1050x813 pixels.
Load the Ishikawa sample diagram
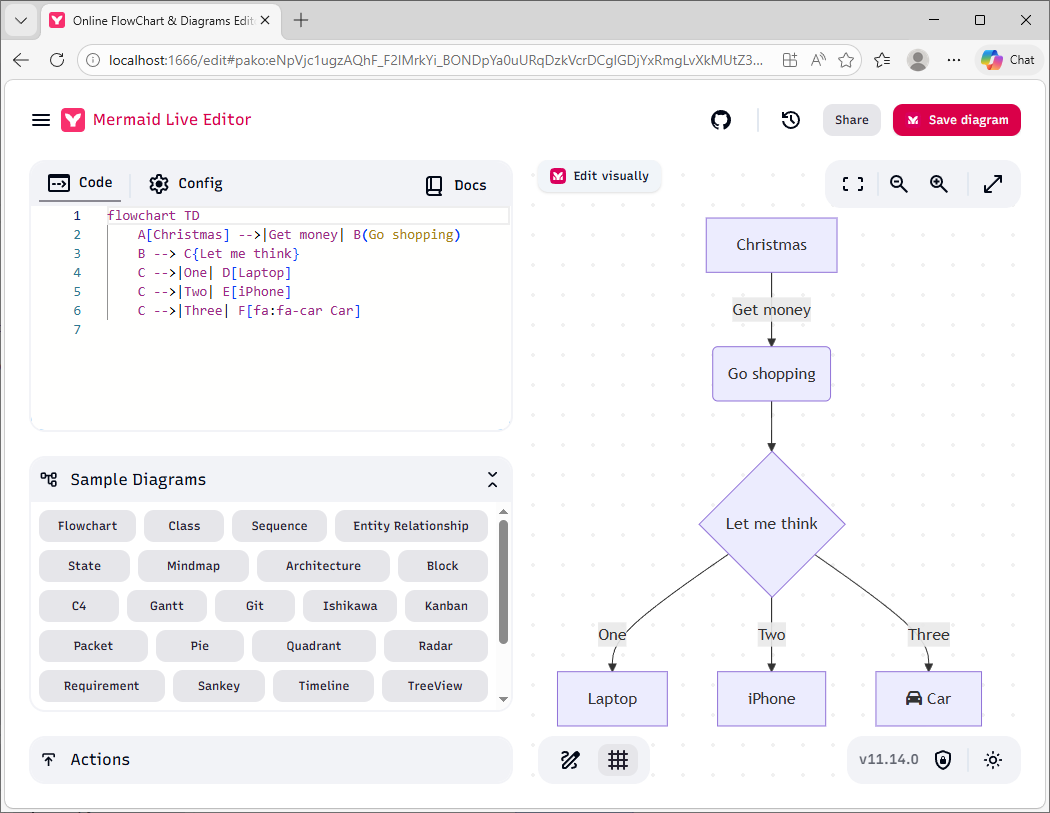point(350,606)
